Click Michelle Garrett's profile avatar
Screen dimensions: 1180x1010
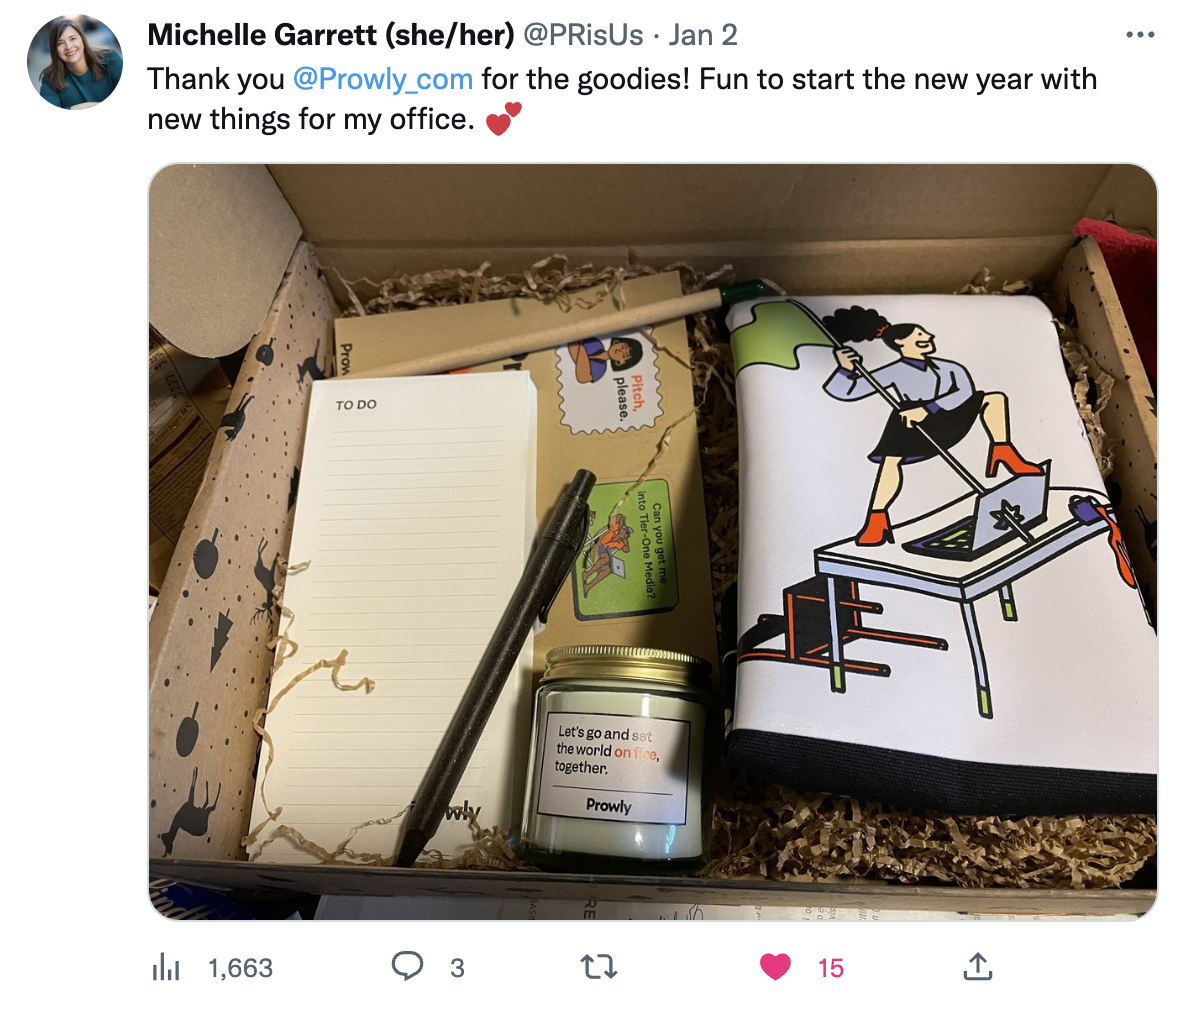point(75,62)
